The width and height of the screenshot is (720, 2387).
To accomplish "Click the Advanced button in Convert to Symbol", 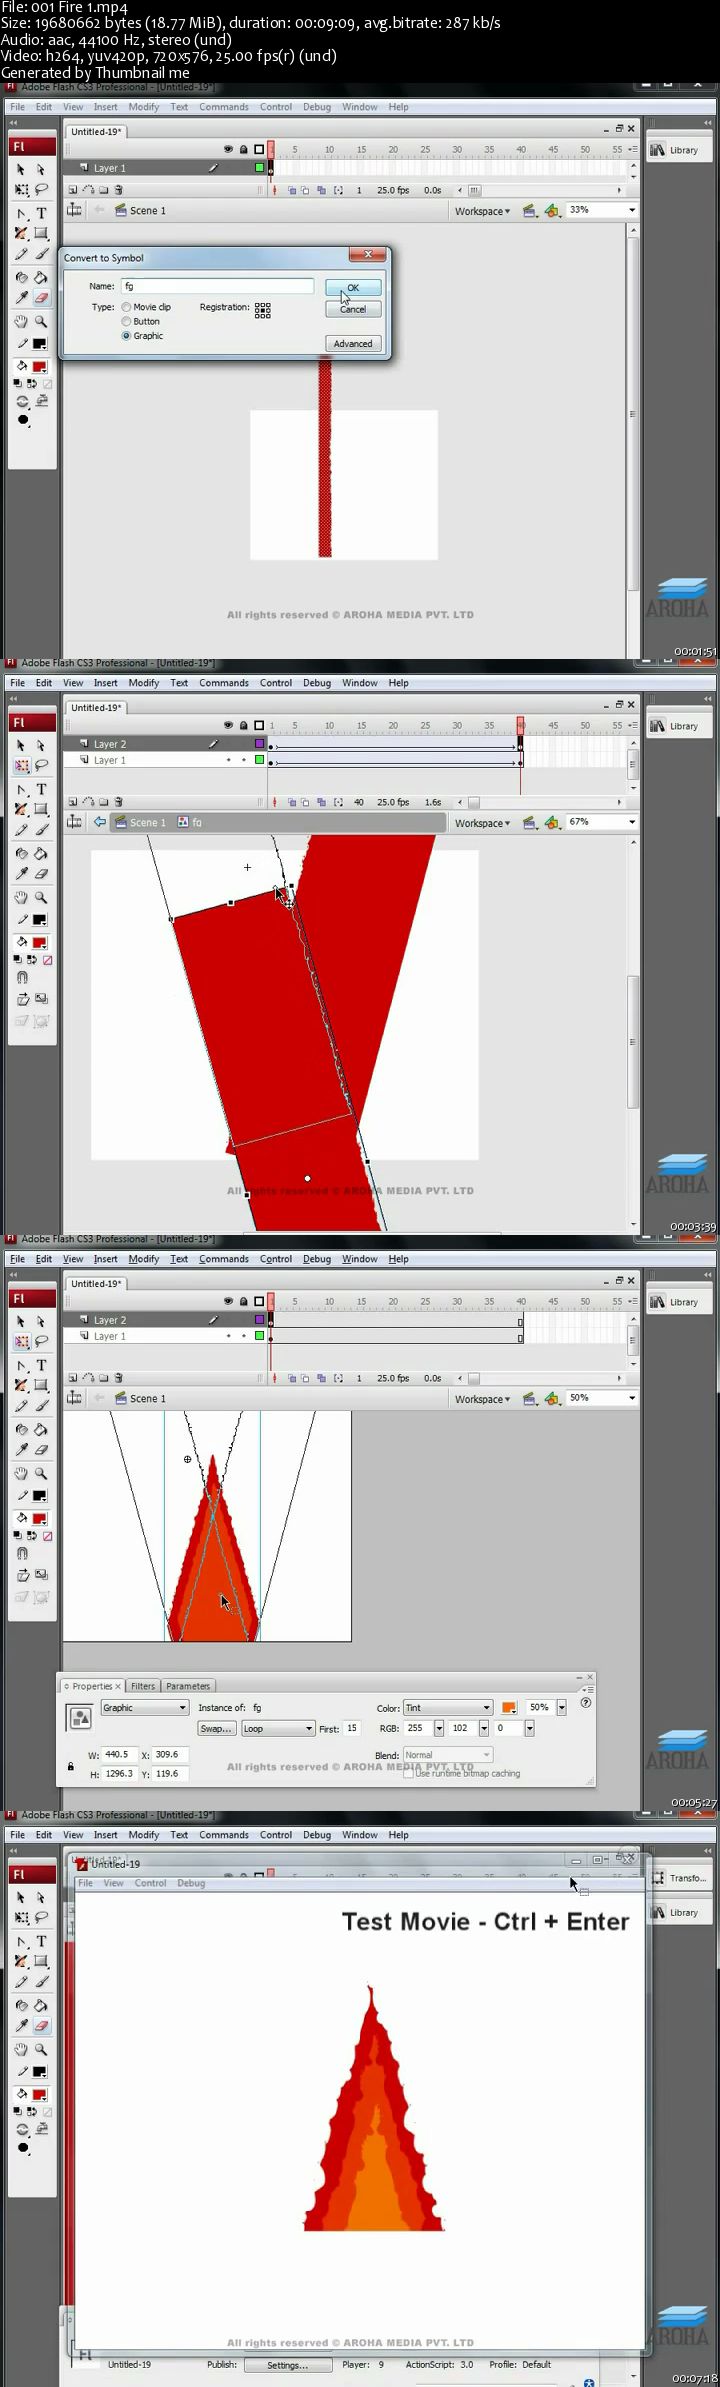I will pos(353,343).
